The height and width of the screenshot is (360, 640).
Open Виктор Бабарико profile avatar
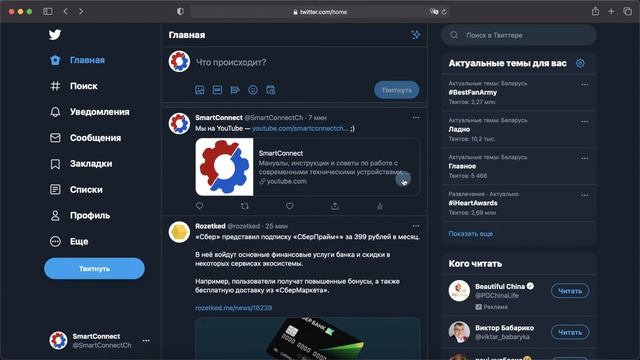pyautogui.click(x=459, y=332)
